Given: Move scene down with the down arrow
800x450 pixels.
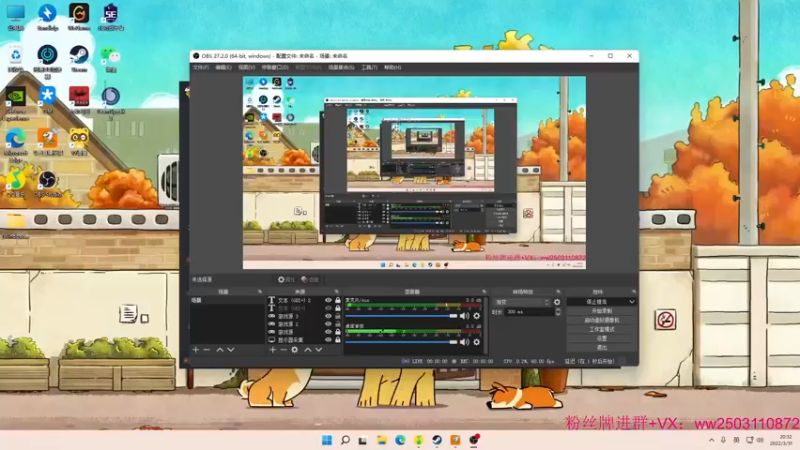Looking at the screenshot, I should [x=231, y=350].
